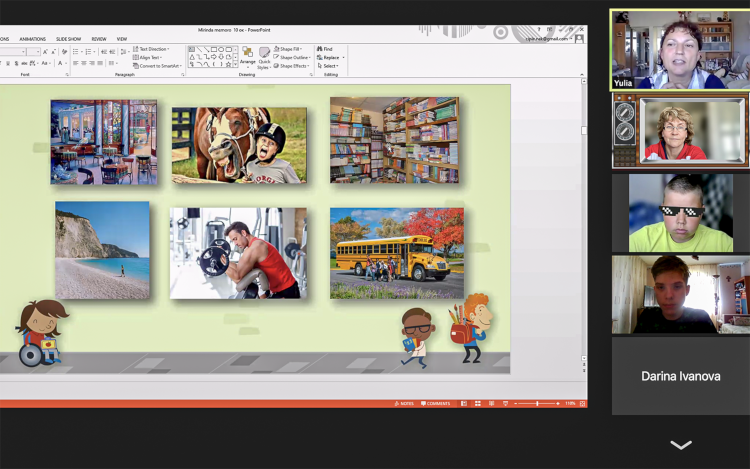Select the bookstore shelves picture
This screenshot has width=750, height=469.
coord(394,140)
